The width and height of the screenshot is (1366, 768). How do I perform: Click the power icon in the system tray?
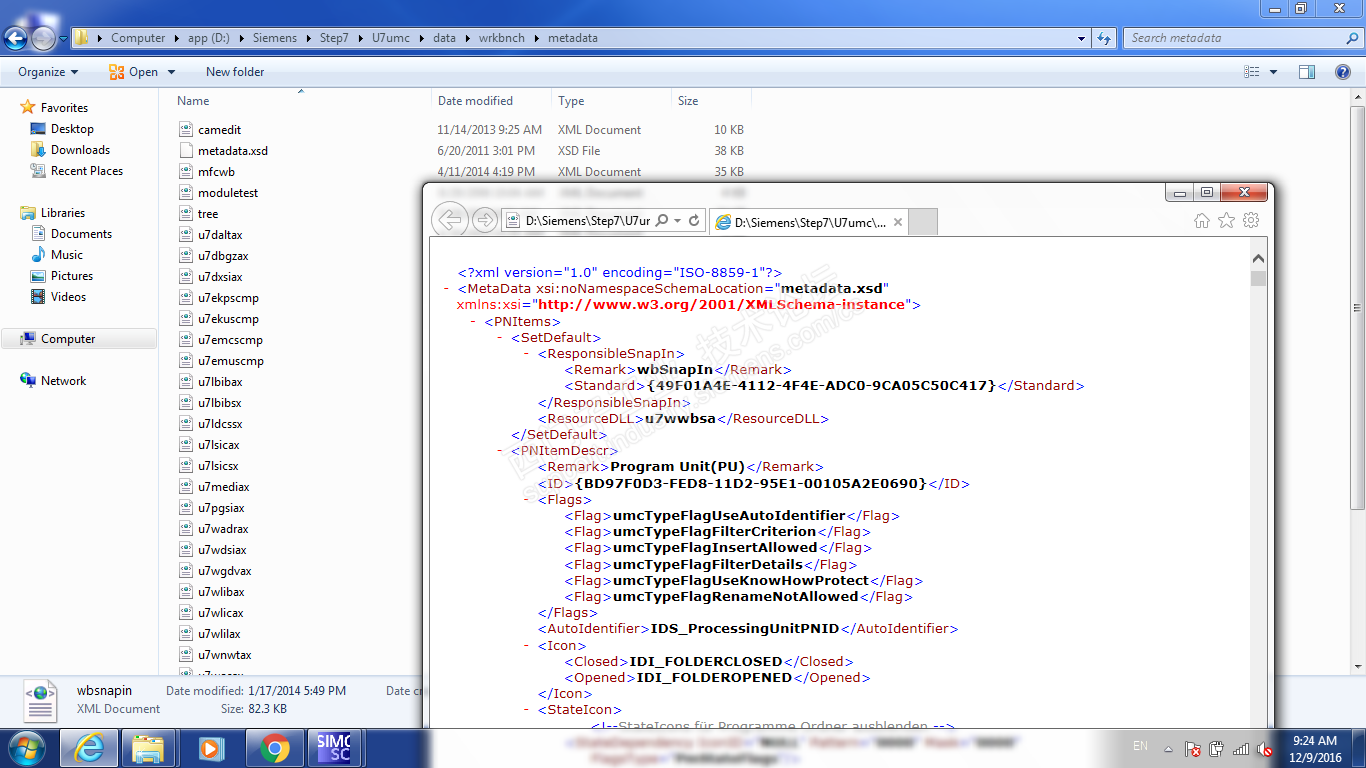[1217, 748]
